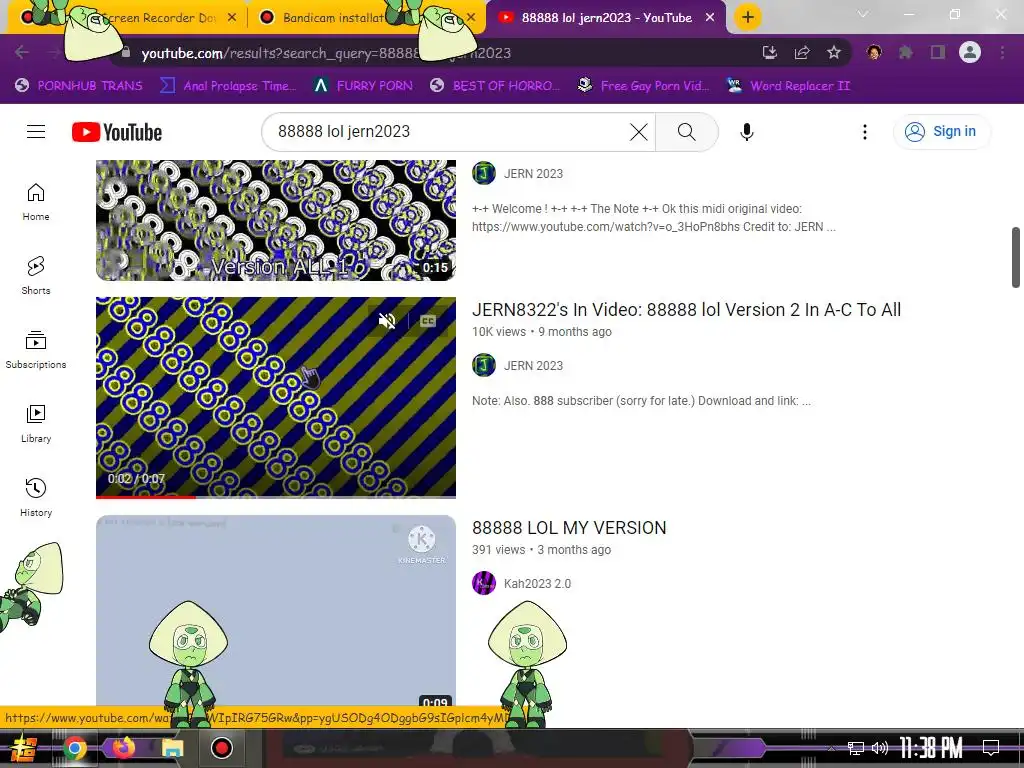Open the KineMaster video thumbnail
The width and height of the screenshot is (1024, 768).
[276, 611]
